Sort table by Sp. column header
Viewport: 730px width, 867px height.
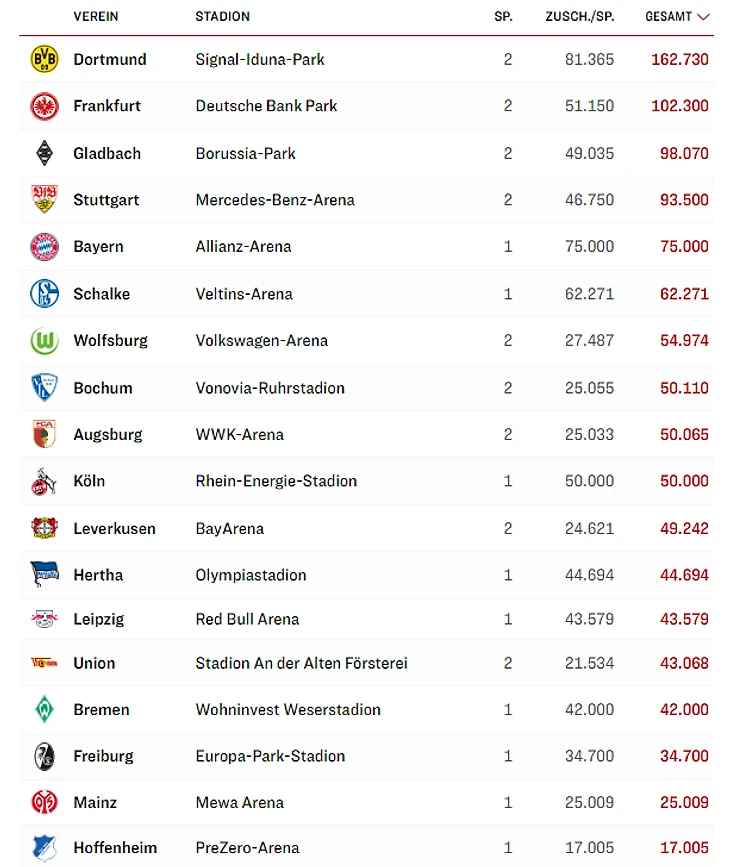[x=503, y=17]
